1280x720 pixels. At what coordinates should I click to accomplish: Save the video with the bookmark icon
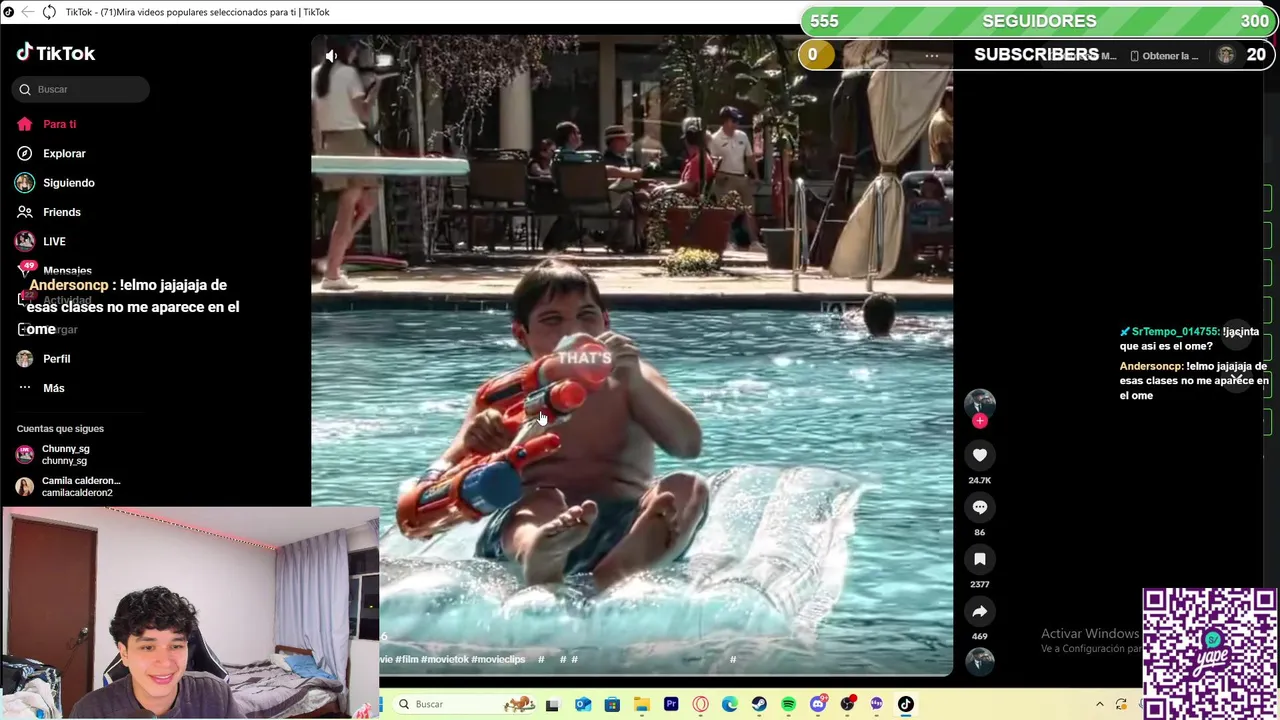tap(980, 559)
